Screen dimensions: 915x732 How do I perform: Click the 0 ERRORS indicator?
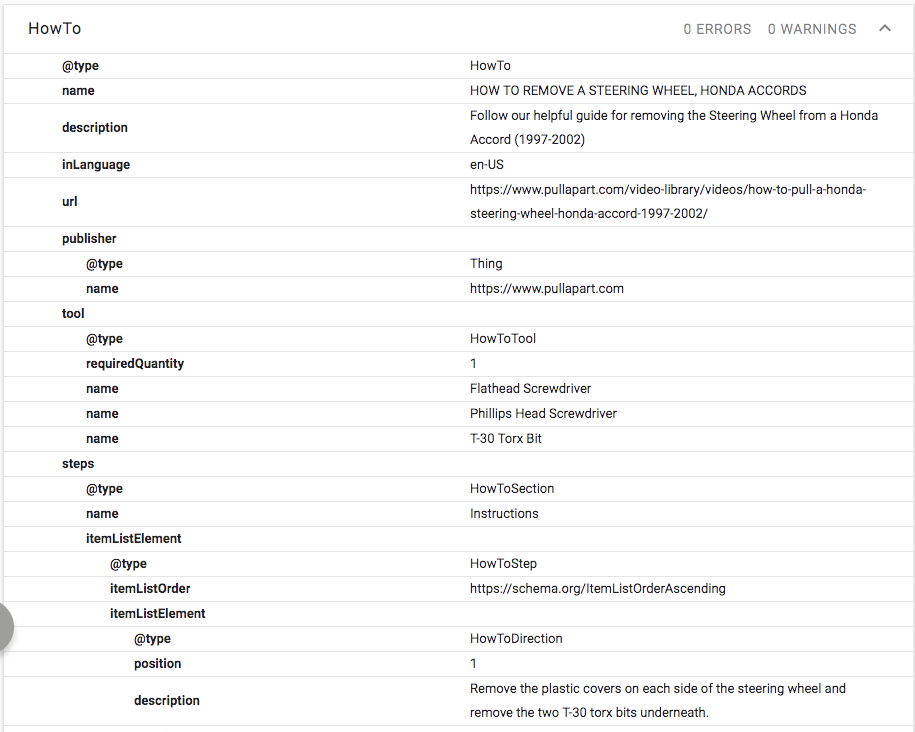click(x=717, y=29)
